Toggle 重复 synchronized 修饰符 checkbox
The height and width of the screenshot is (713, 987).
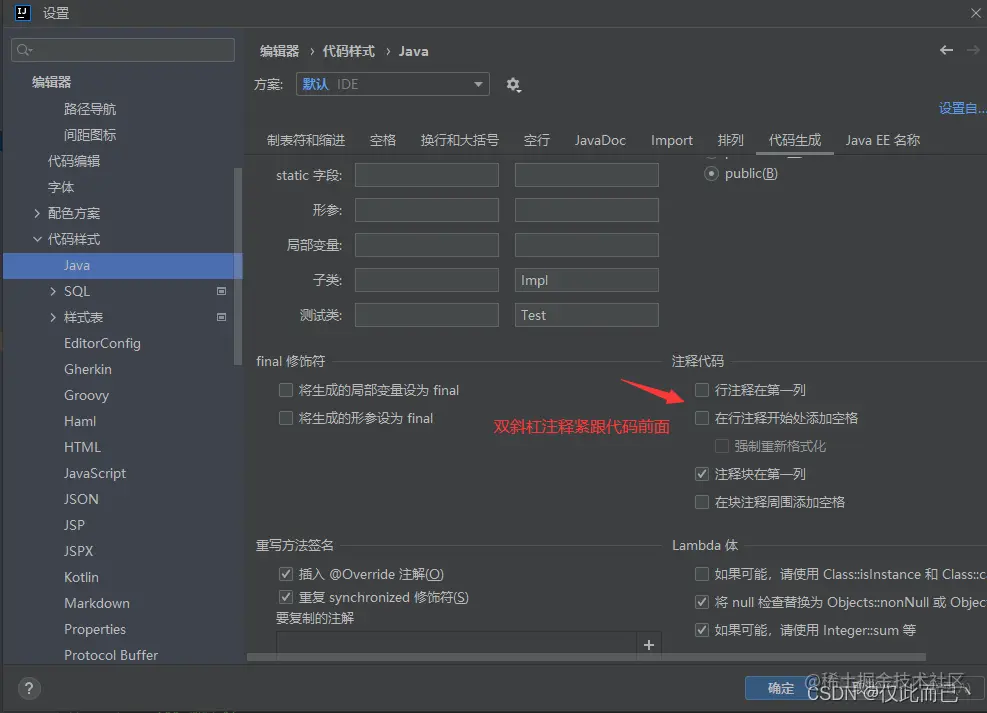pyautogui.click(x=286, y=597)
